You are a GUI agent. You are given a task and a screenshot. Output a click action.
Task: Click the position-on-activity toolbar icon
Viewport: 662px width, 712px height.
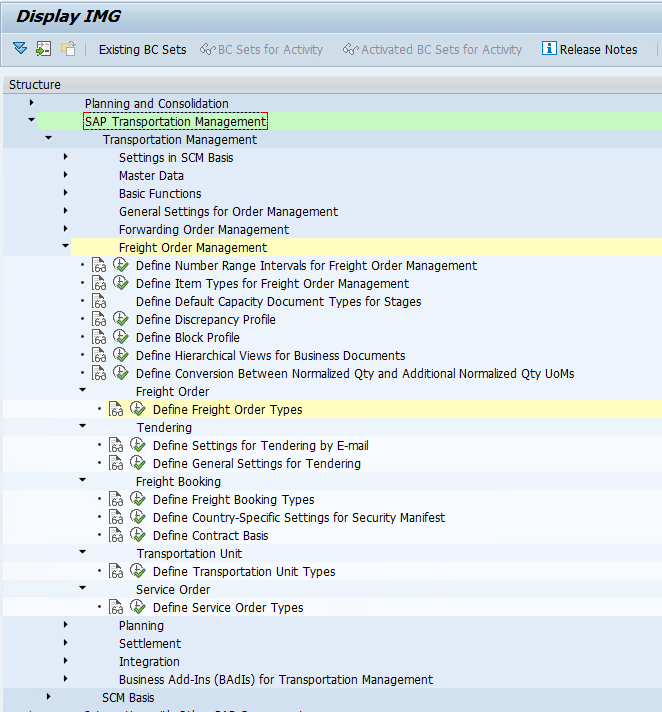pos(44,49)
